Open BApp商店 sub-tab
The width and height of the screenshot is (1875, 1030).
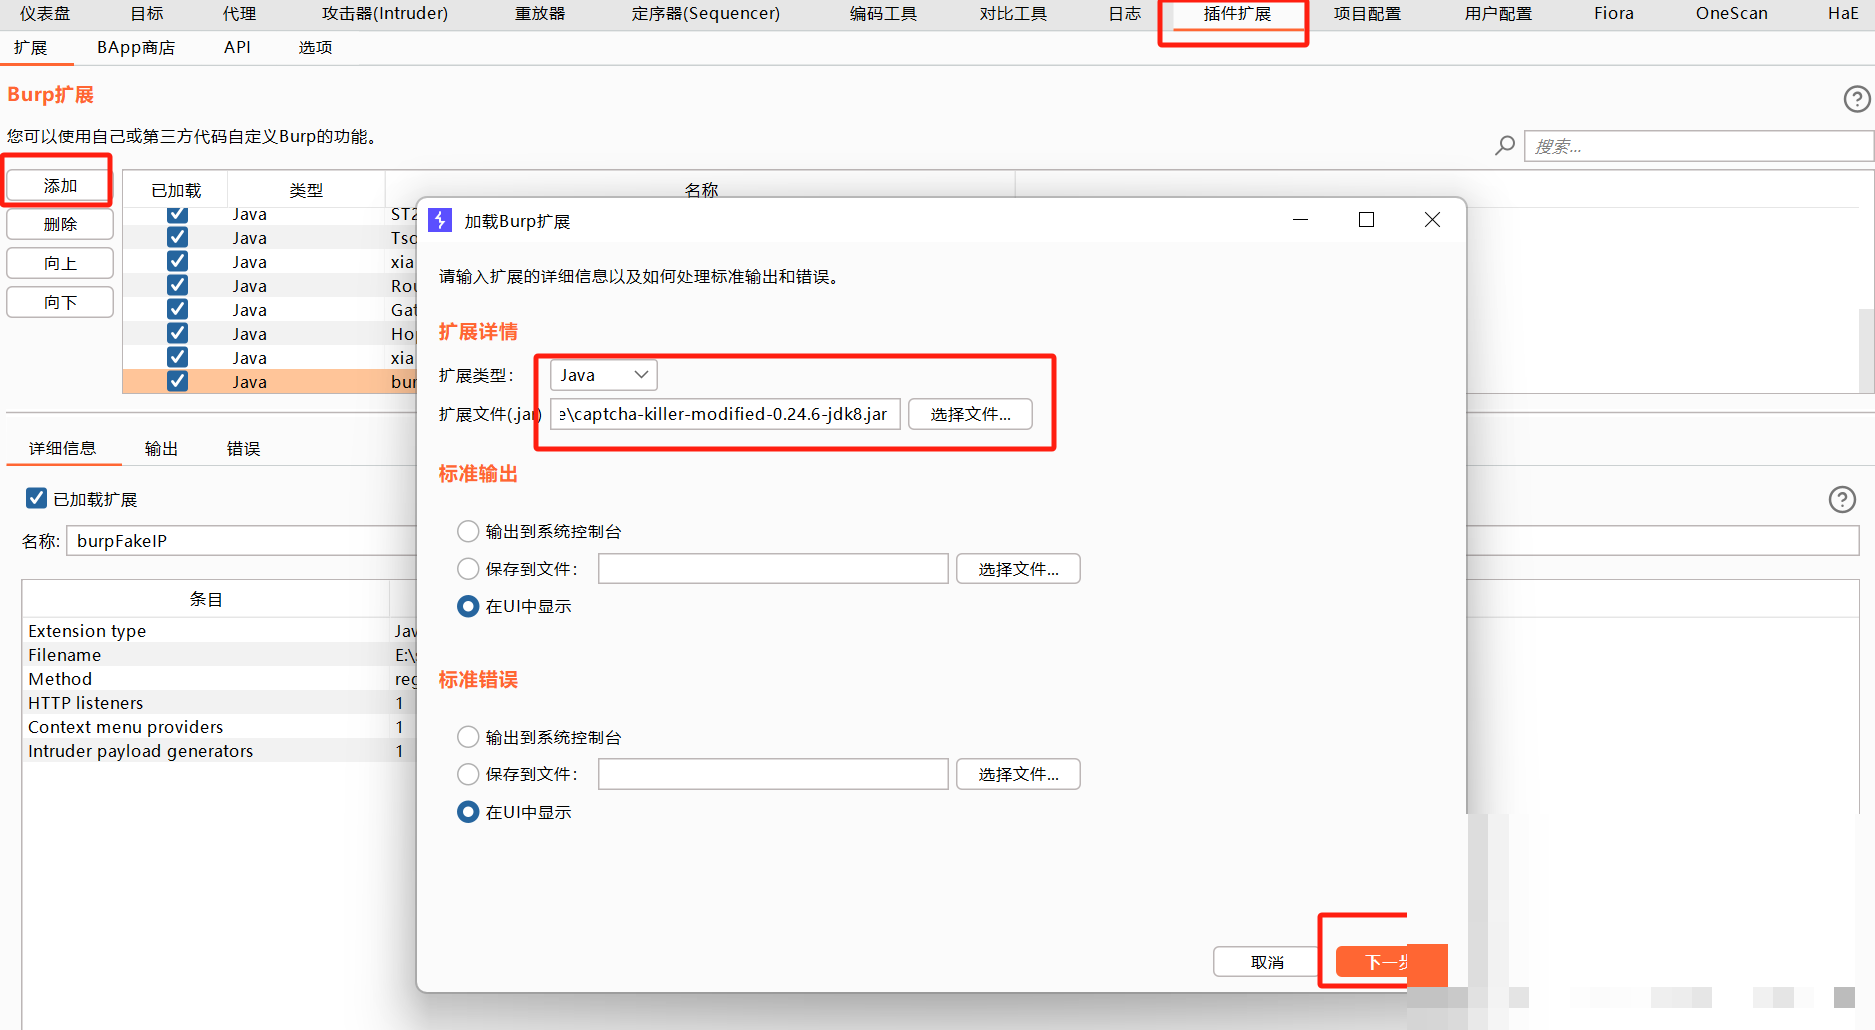pos(136,48)
